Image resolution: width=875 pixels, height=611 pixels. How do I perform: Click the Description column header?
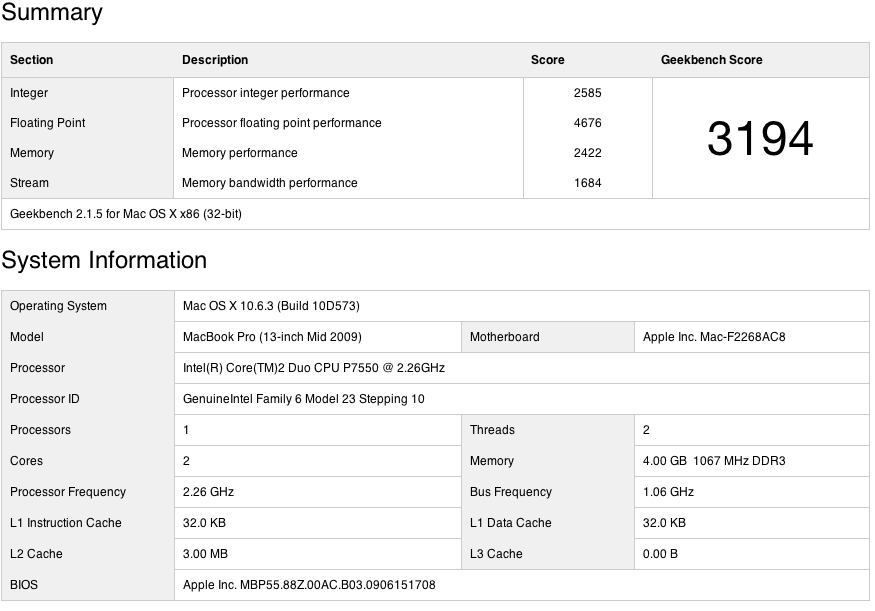coord(215,60)
